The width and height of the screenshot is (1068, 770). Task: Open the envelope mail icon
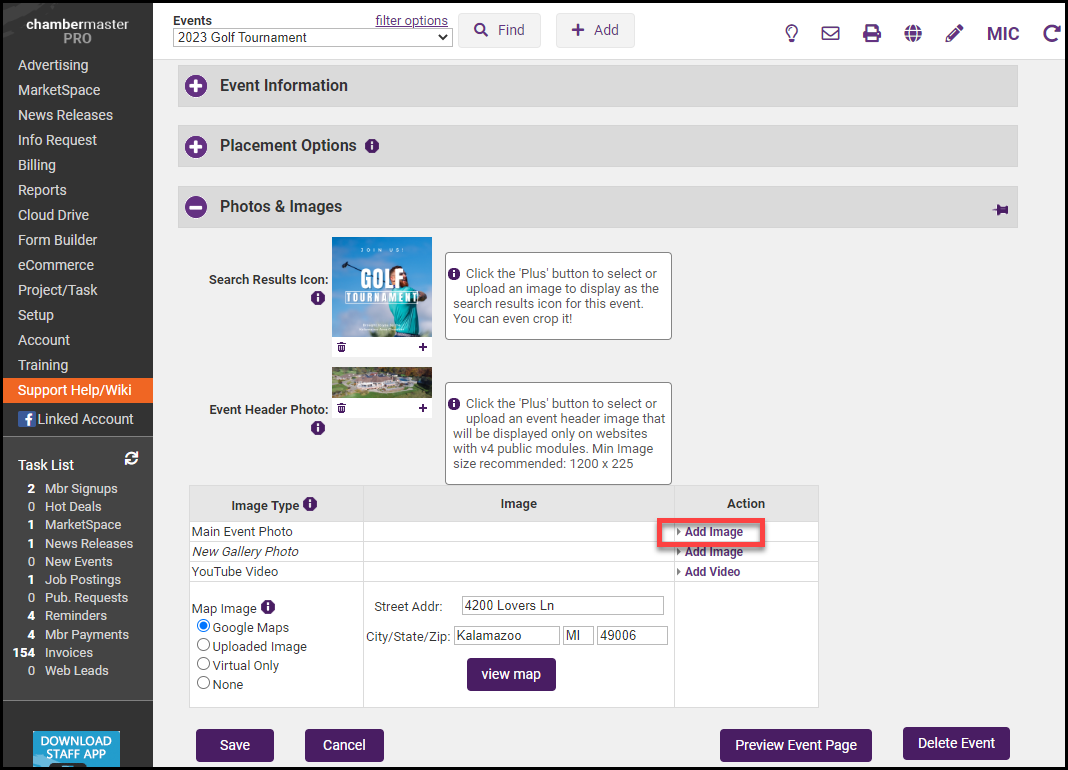point(830,33)
